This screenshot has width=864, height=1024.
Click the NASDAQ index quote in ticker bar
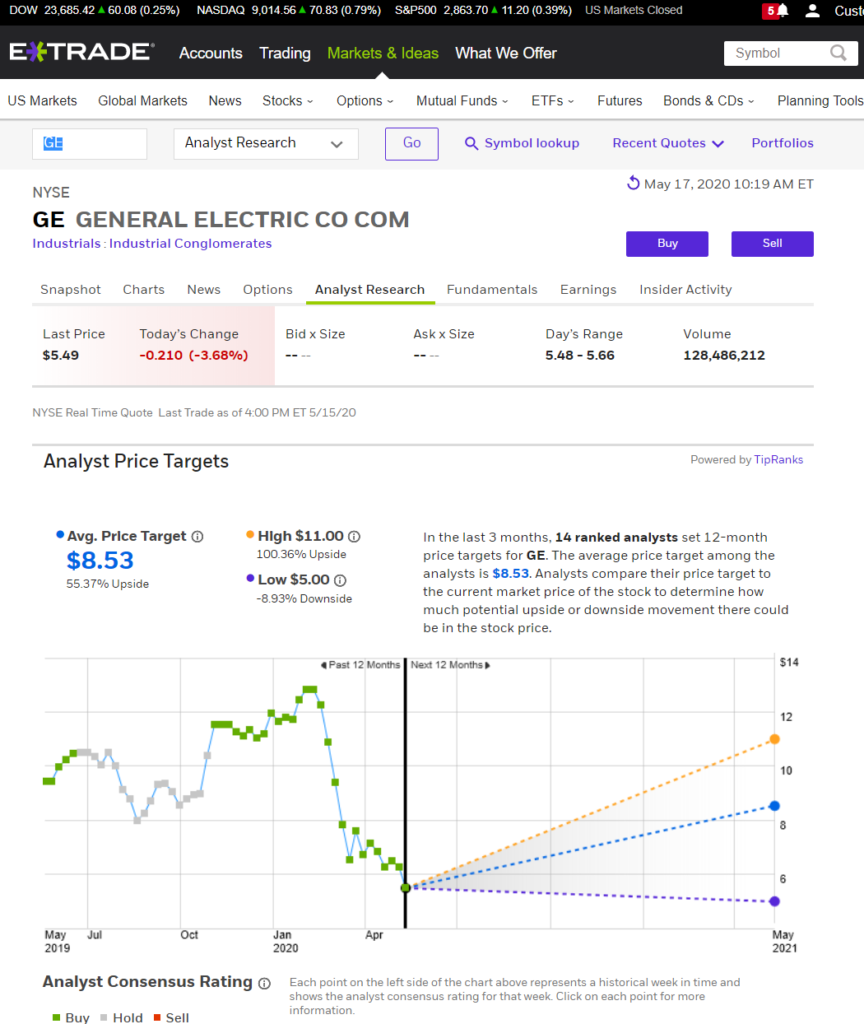coord(289,10)
